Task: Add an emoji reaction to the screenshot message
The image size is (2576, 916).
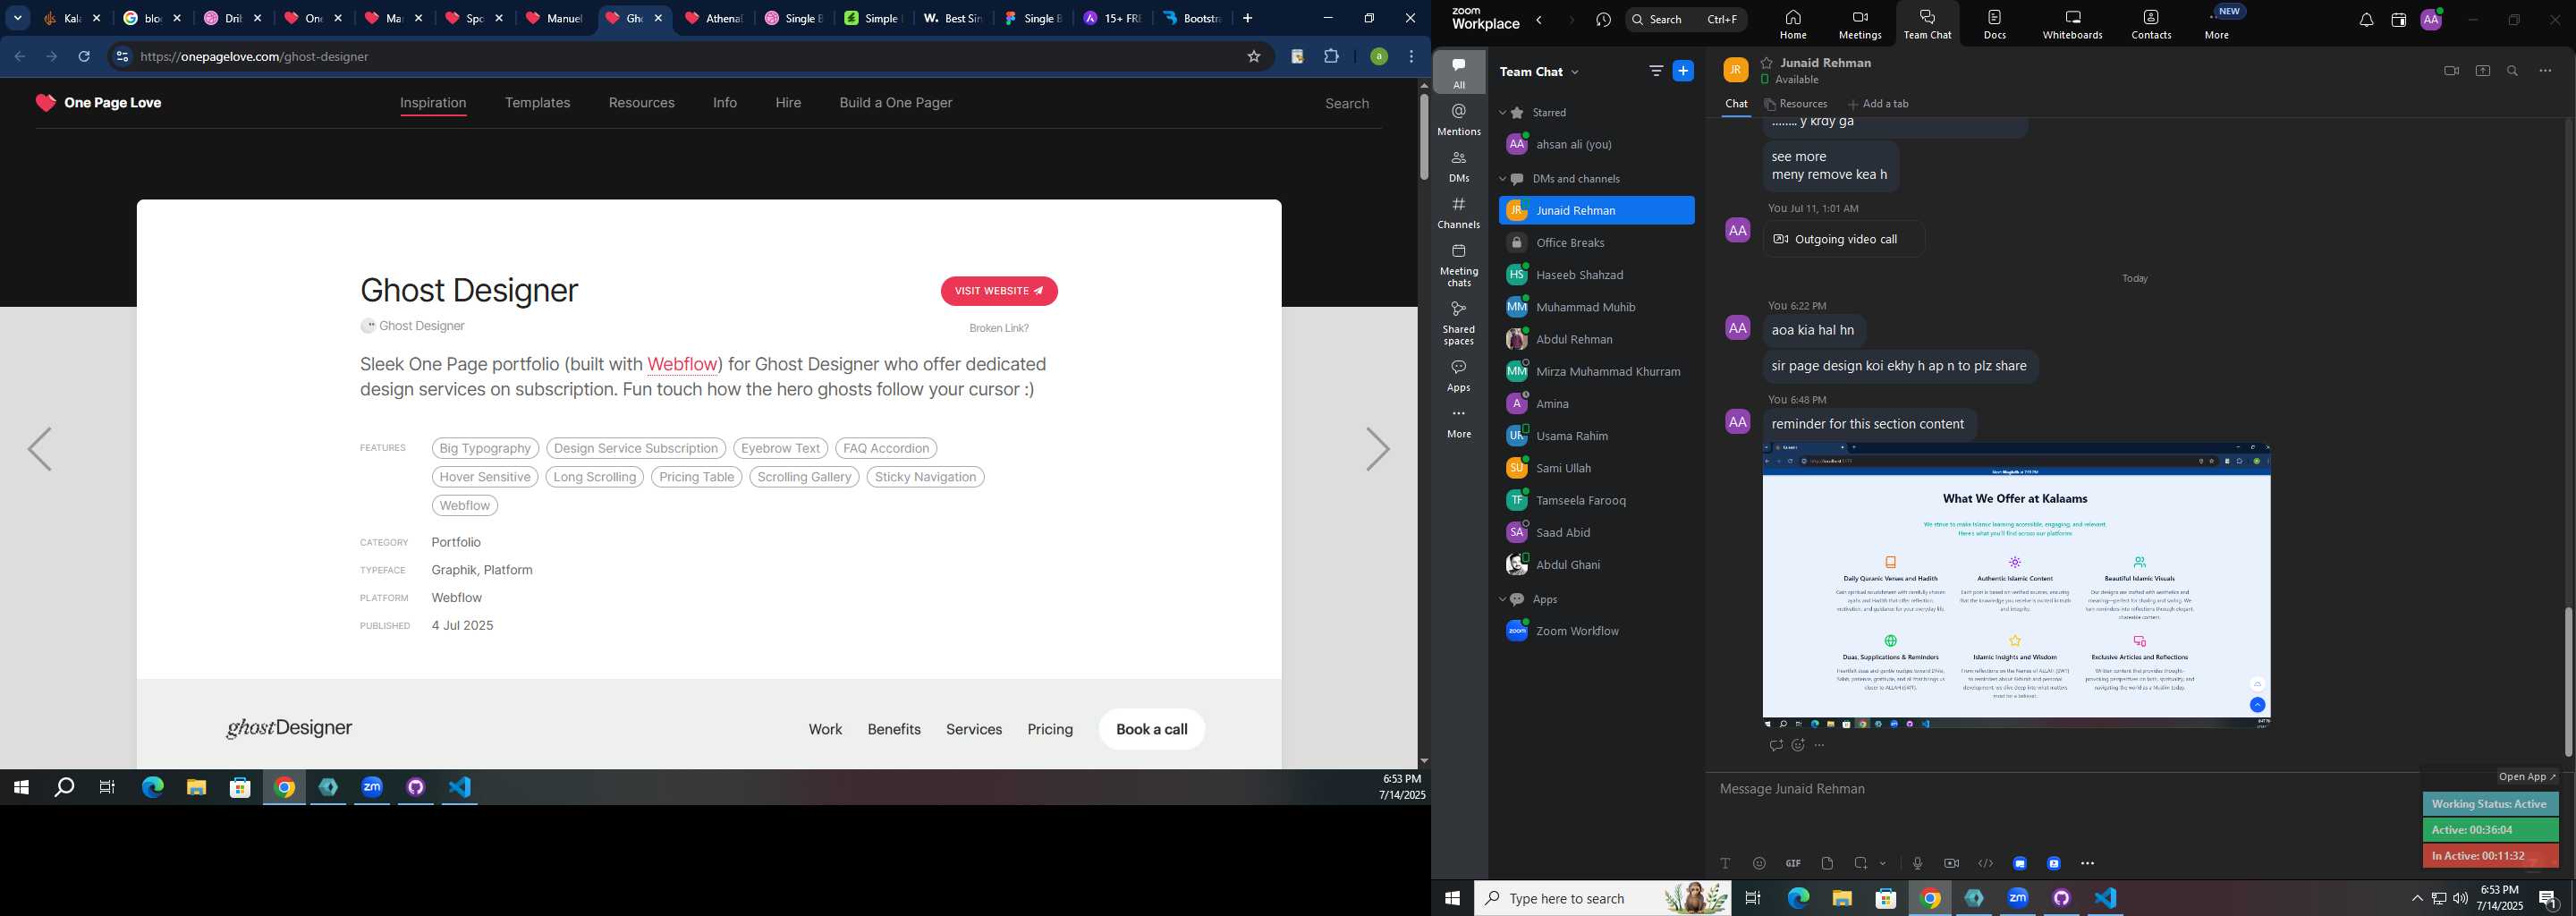Action: point(1798,745)
